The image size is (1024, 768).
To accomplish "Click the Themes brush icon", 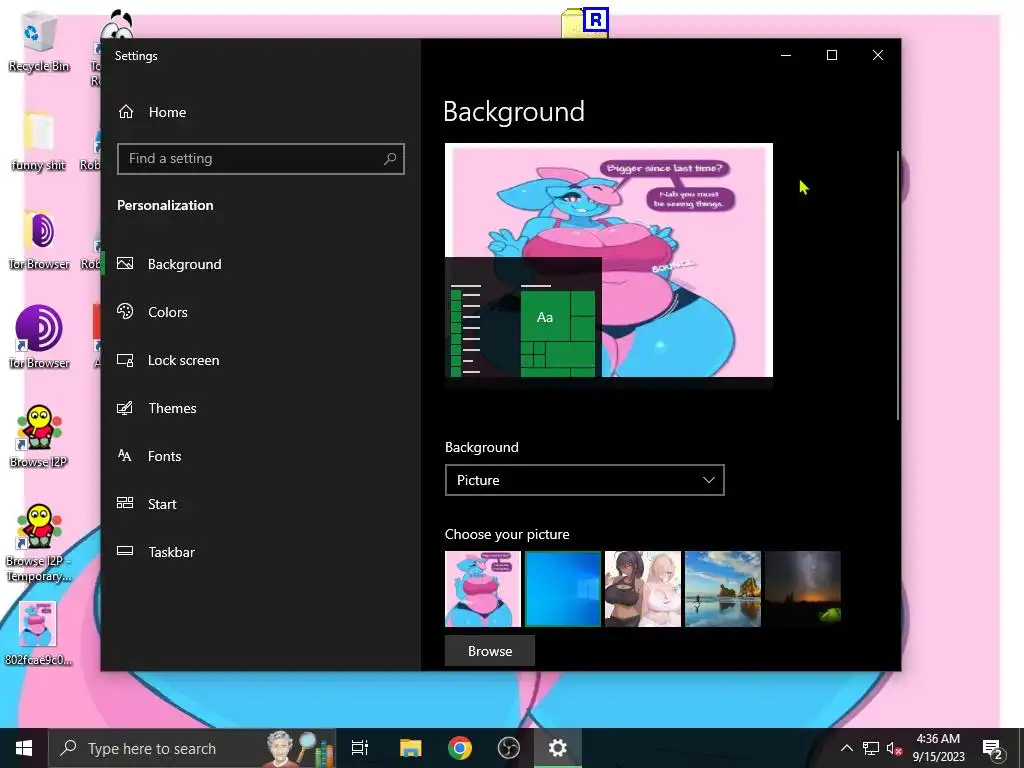I will click(x=125, y=408).
